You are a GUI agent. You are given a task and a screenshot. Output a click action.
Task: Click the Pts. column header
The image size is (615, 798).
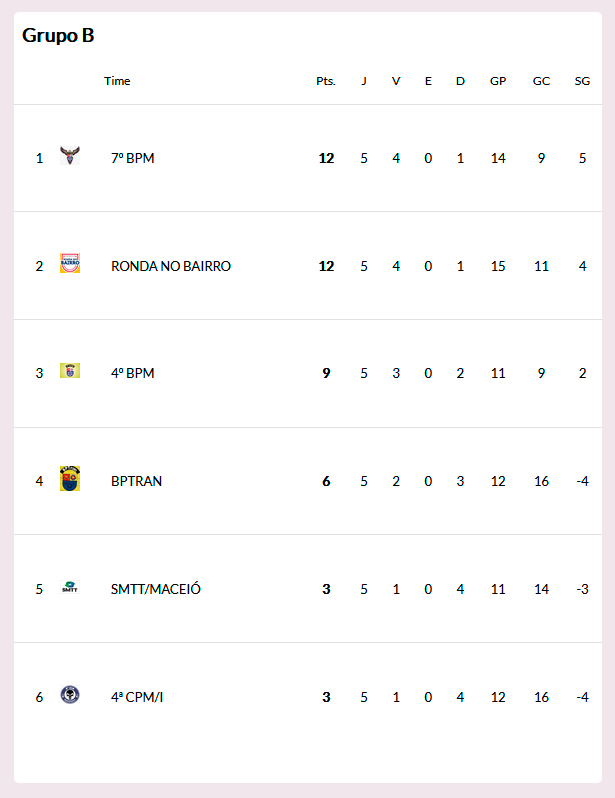(x=326, y=81)
